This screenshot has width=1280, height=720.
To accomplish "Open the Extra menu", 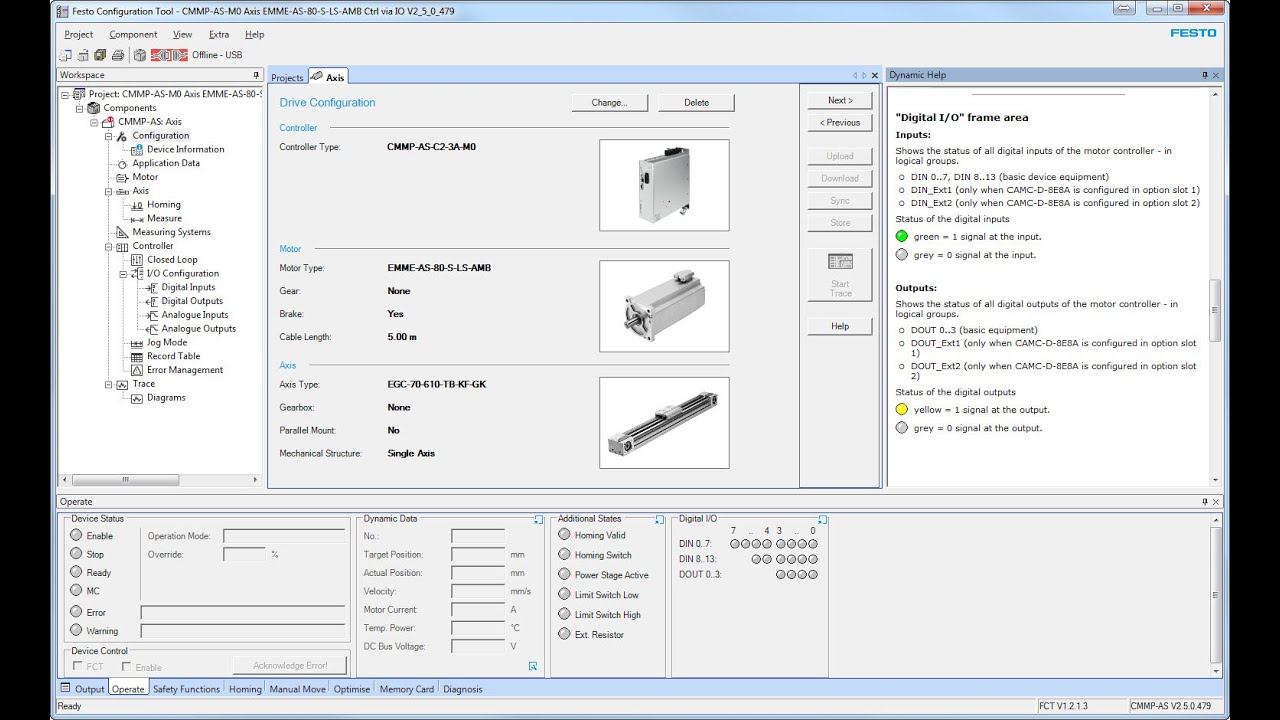I will point(219,35).
